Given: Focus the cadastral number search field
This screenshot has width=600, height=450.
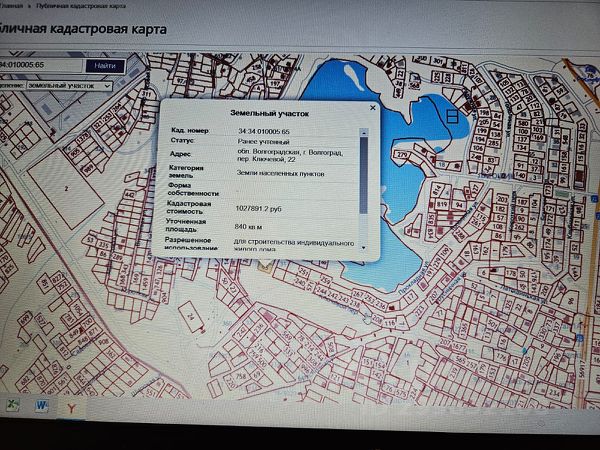Looking at the screenshot, I should click(x=40, y=65).
